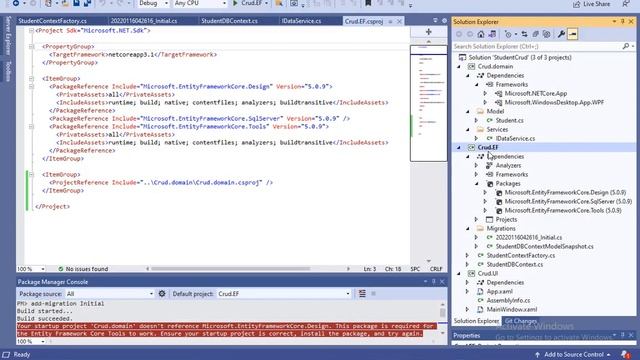This screenshot has width=640, height=360.
Task: Click the Package Manager settings gear icon
Action: pyautogui.click(x=162, y=293)
